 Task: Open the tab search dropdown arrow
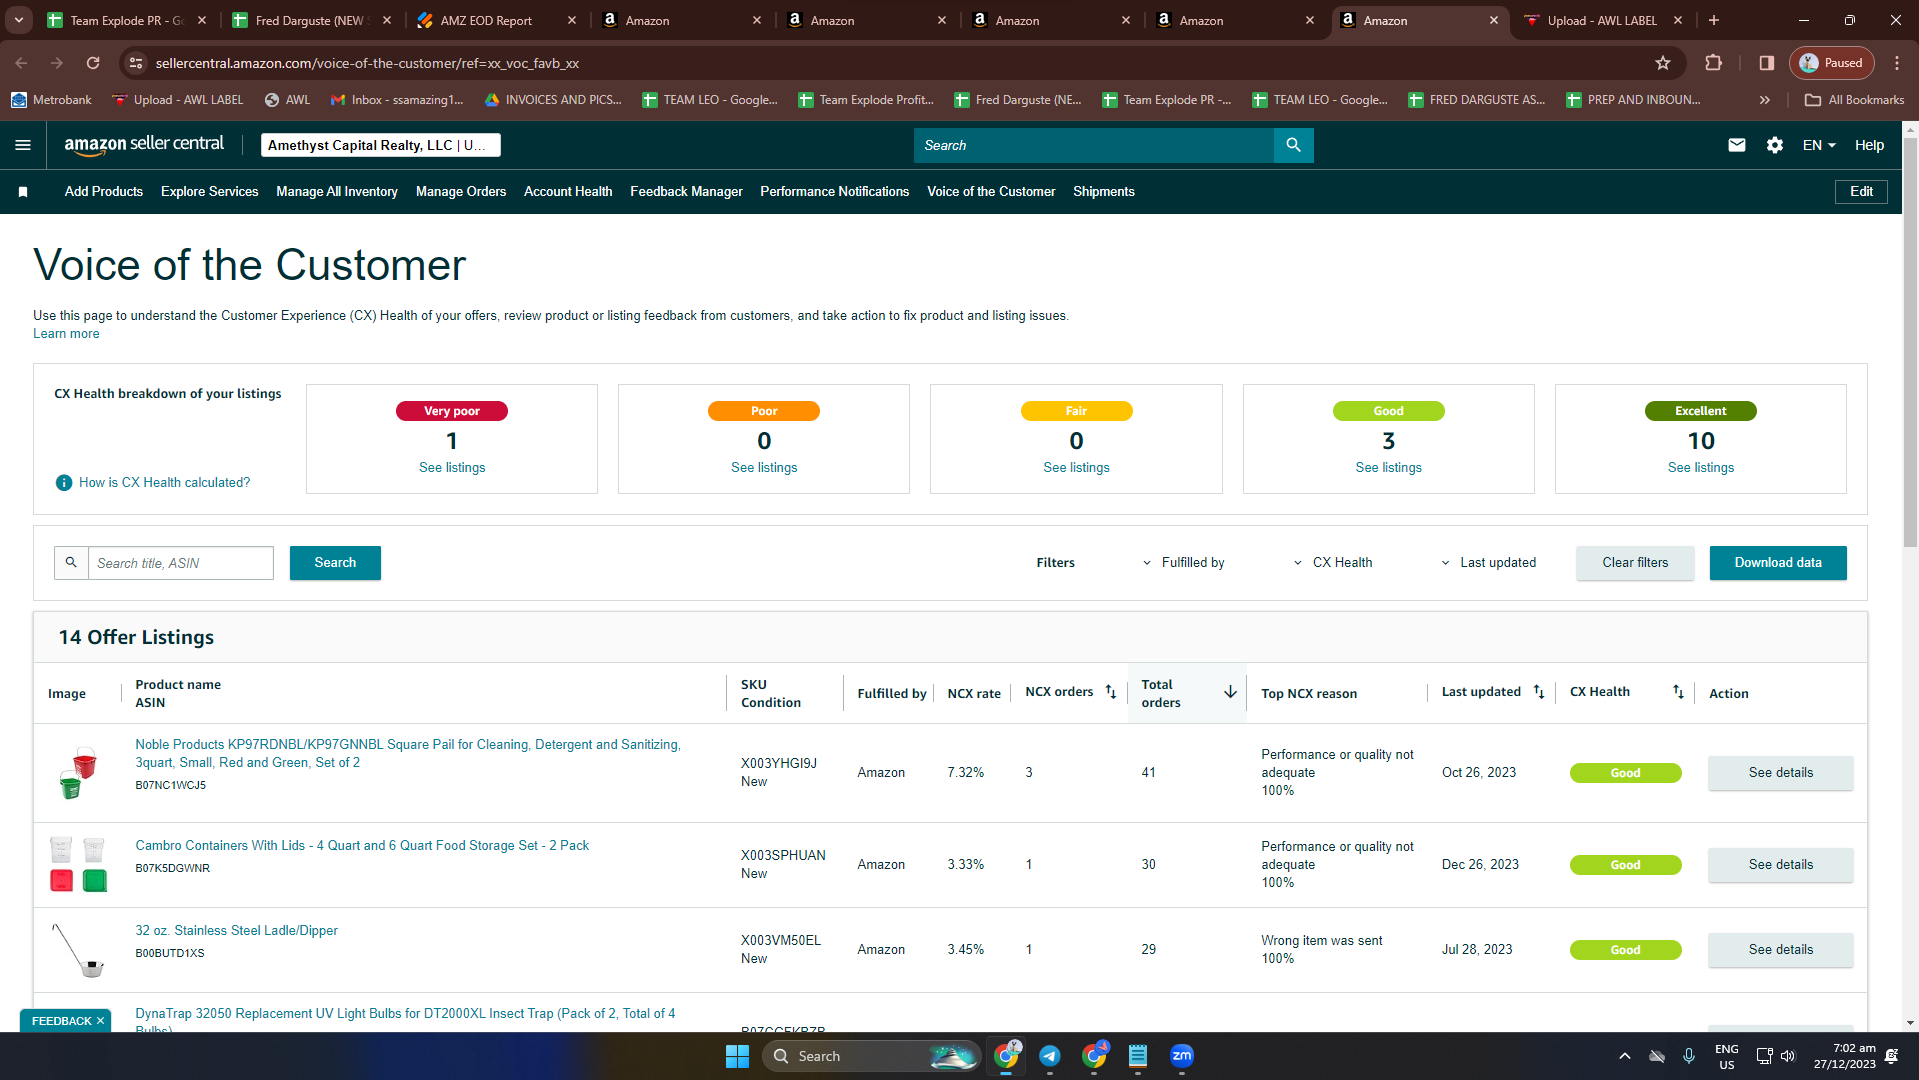(19, 20)
